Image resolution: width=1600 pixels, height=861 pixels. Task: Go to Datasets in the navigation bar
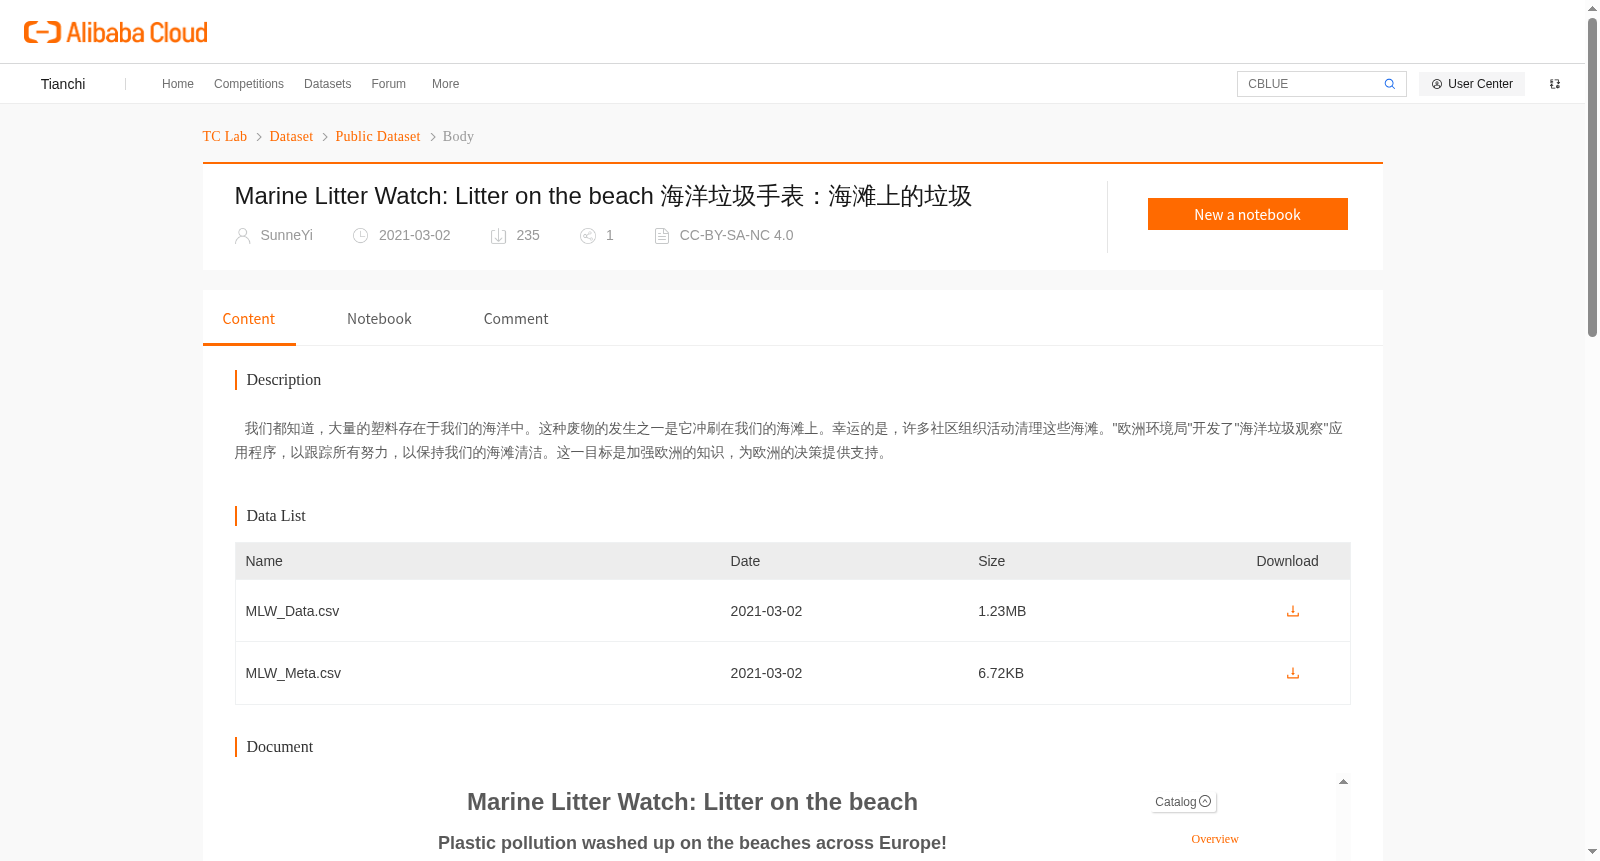(x=327, y=84)
